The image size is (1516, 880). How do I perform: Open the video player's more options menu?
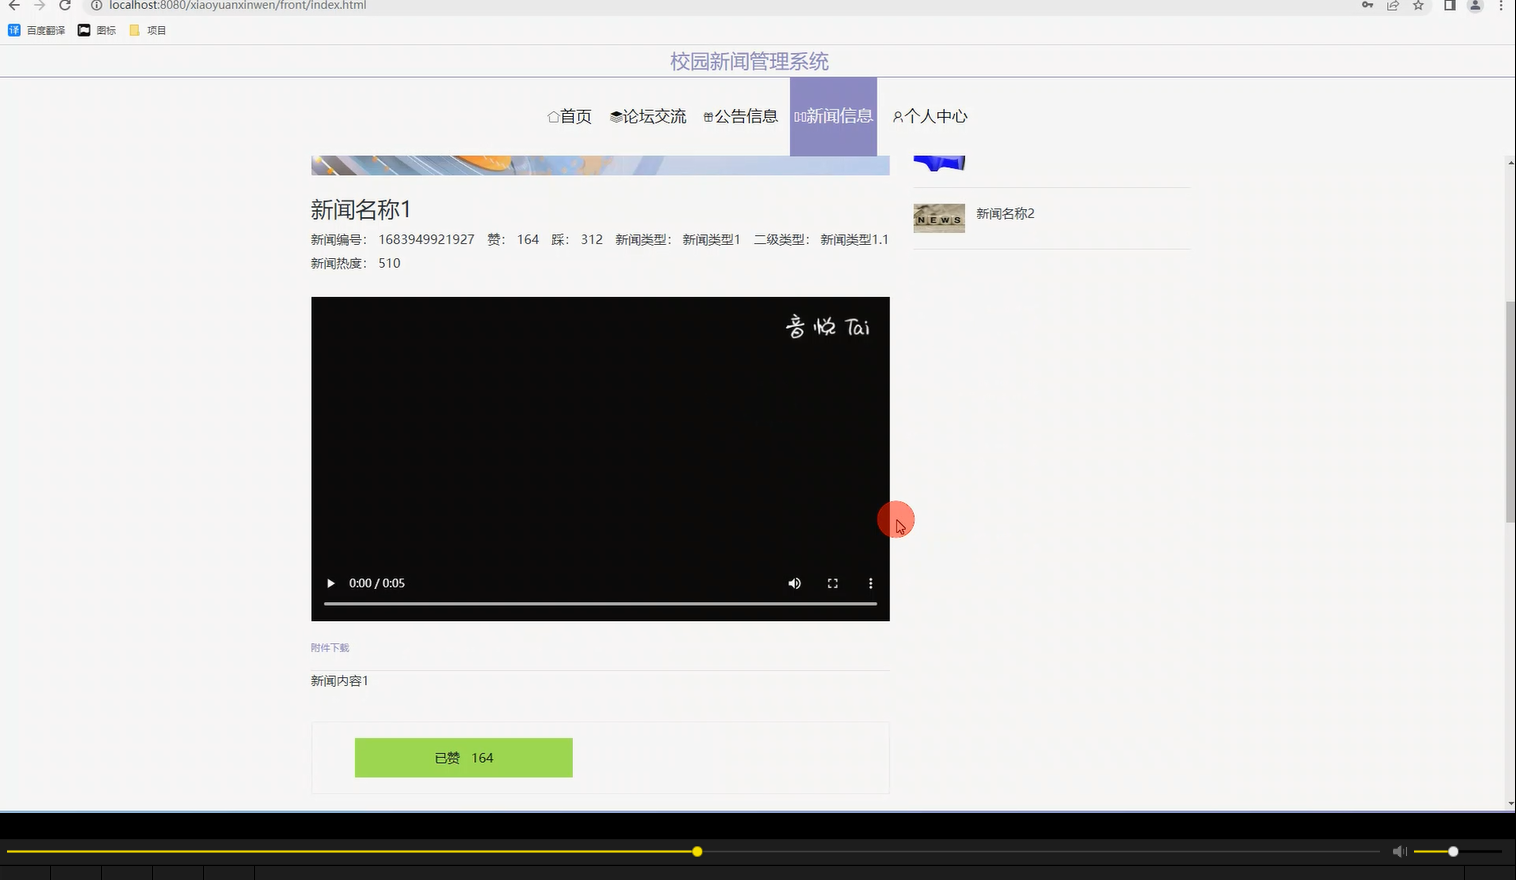[870, 583]
